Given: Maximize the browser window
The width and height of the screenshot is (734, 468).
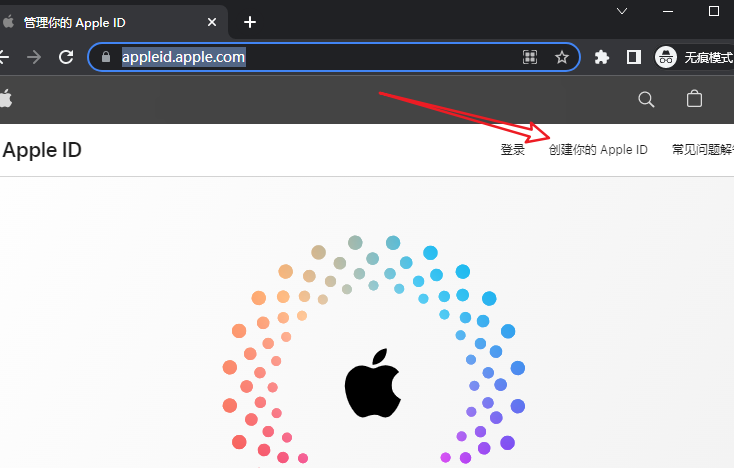Looking at the screenshot, I should coord(714,11).
